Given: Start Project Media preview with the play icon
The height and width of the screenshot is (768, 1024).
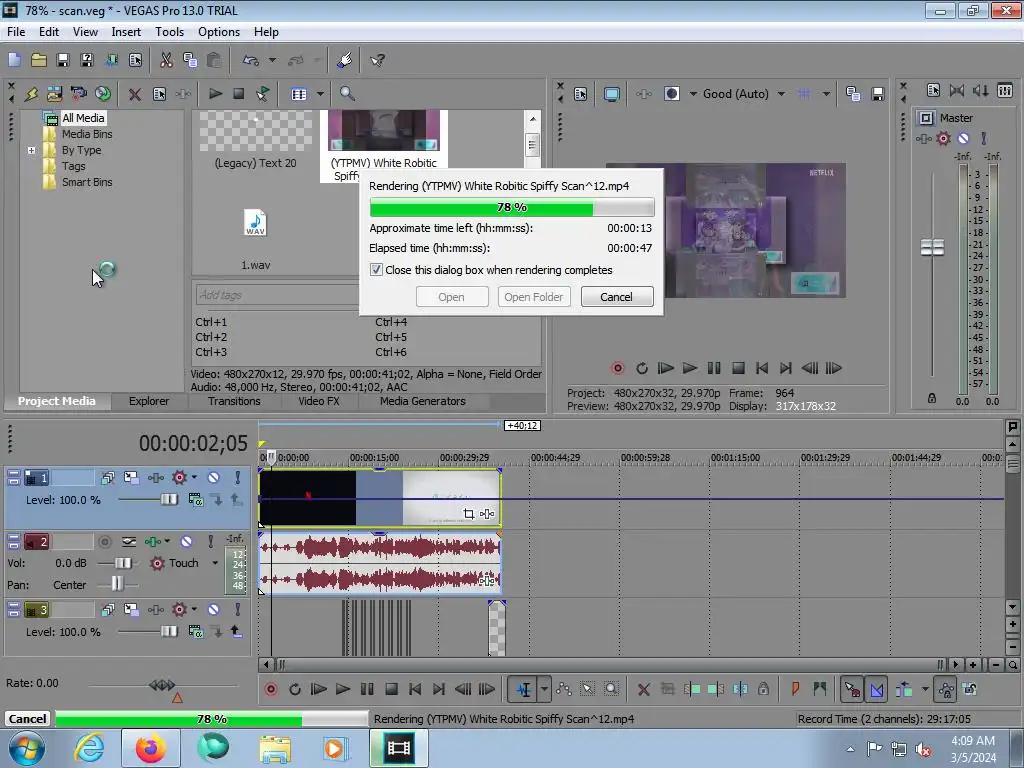Looking at the screenshot, I should (216, 93).
